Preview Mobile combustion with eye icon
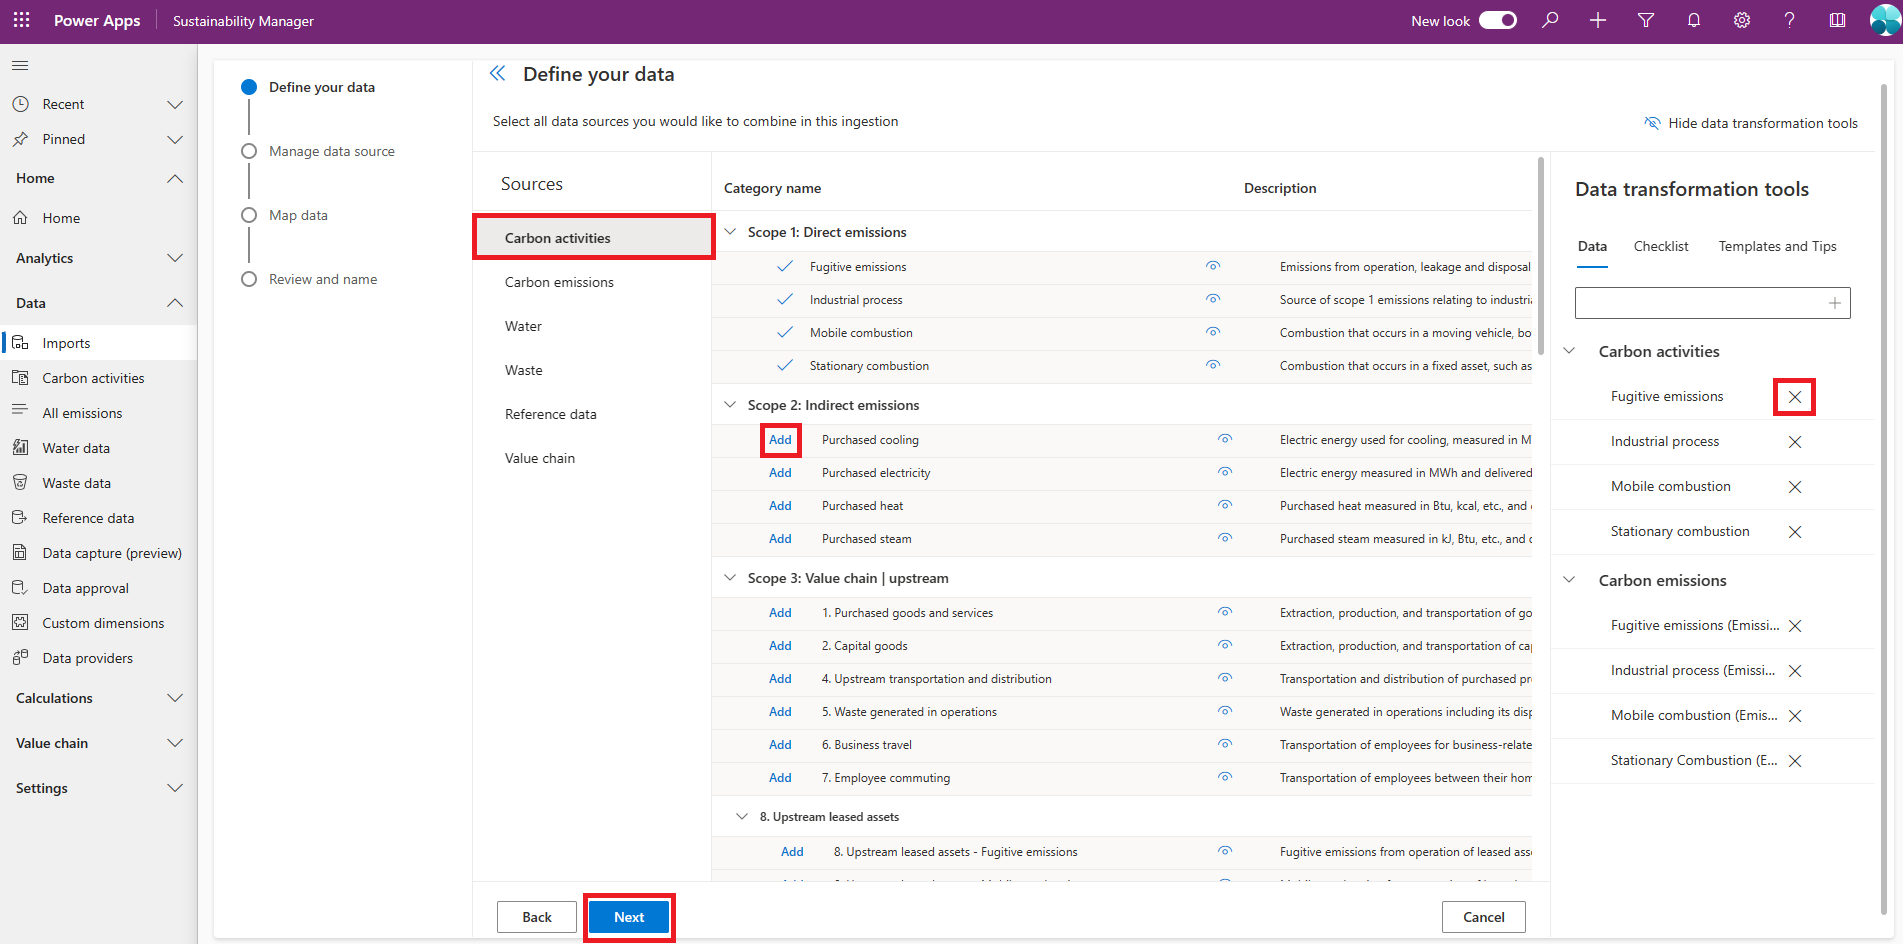This screenshot has height=944, width=1903. 1213,332
